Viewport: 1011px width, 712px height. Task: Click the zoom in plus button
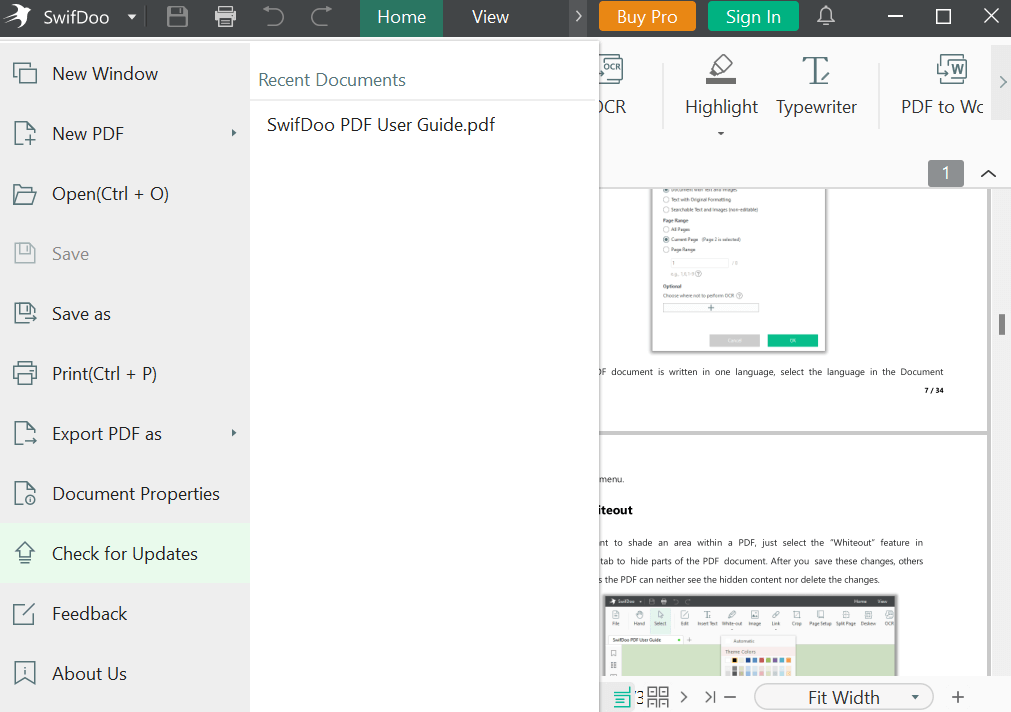coord(958,697)
